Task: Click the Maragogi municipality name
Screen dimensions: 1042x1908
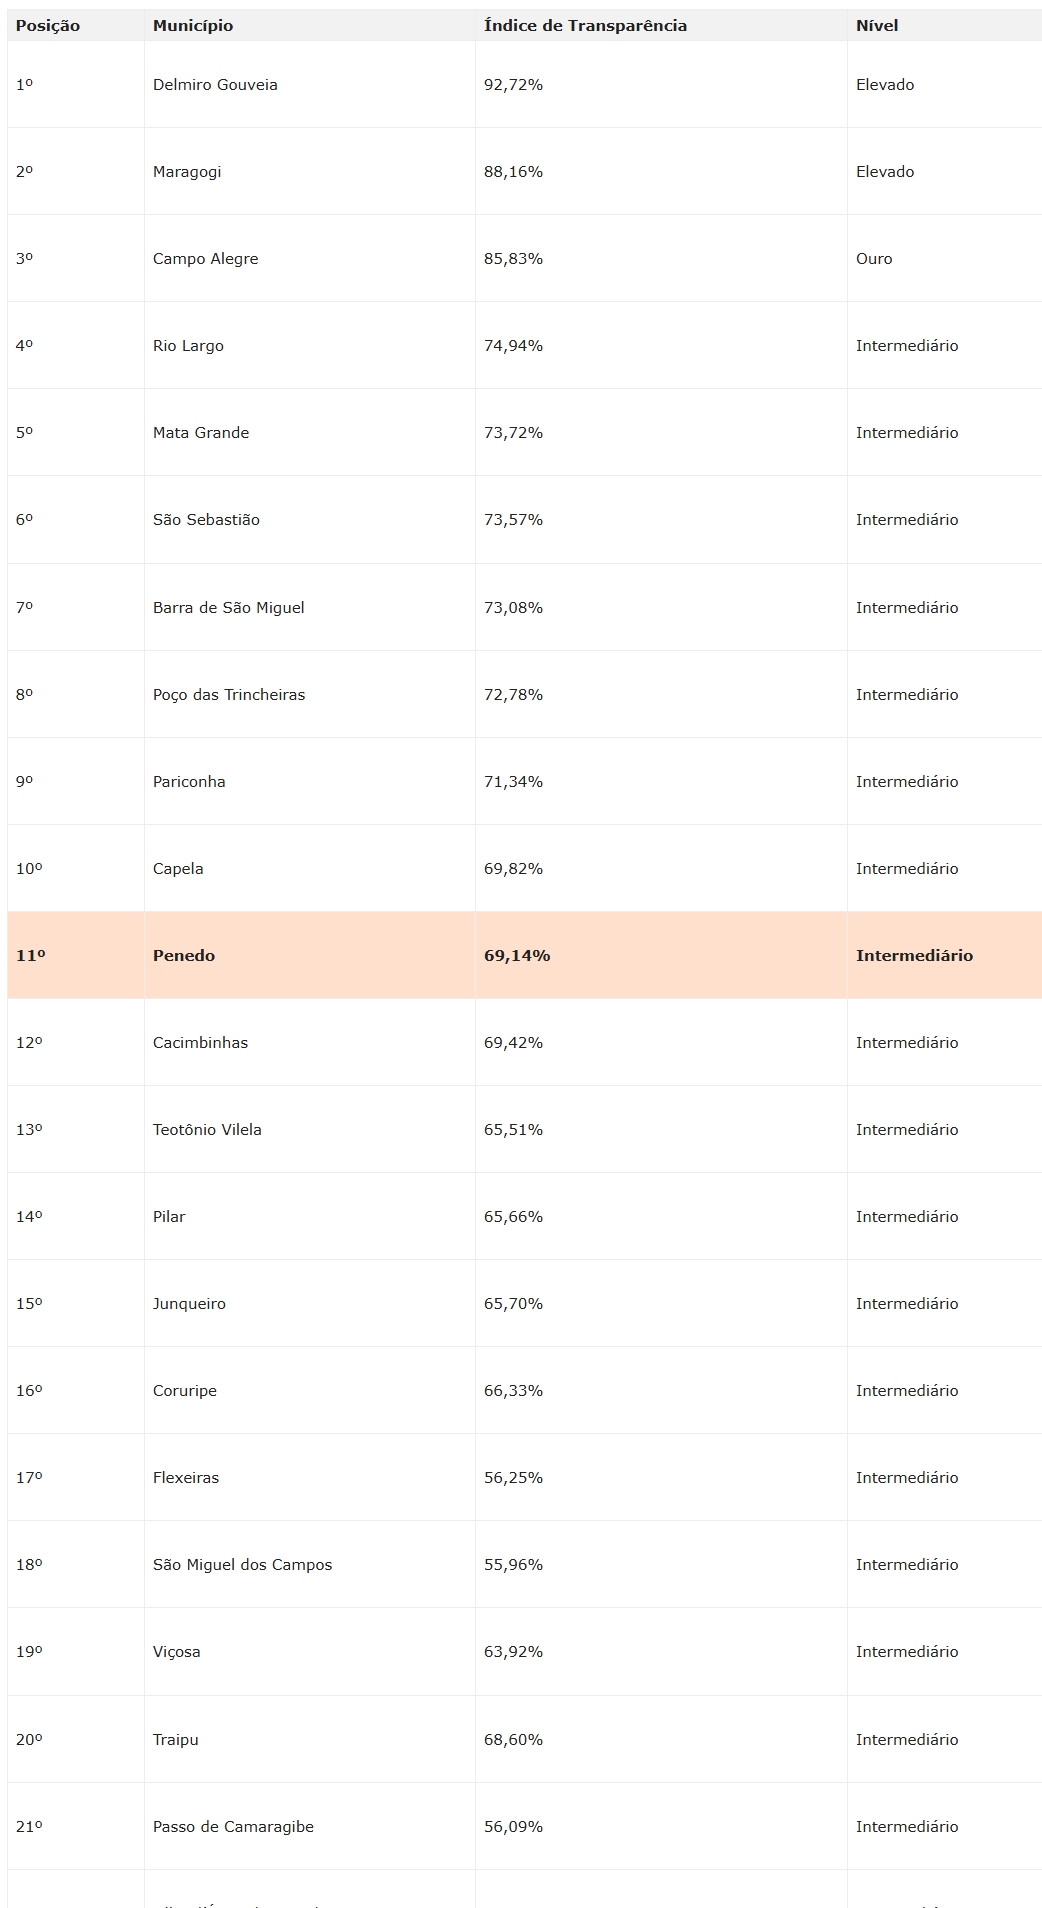Action: click(187, 172)
